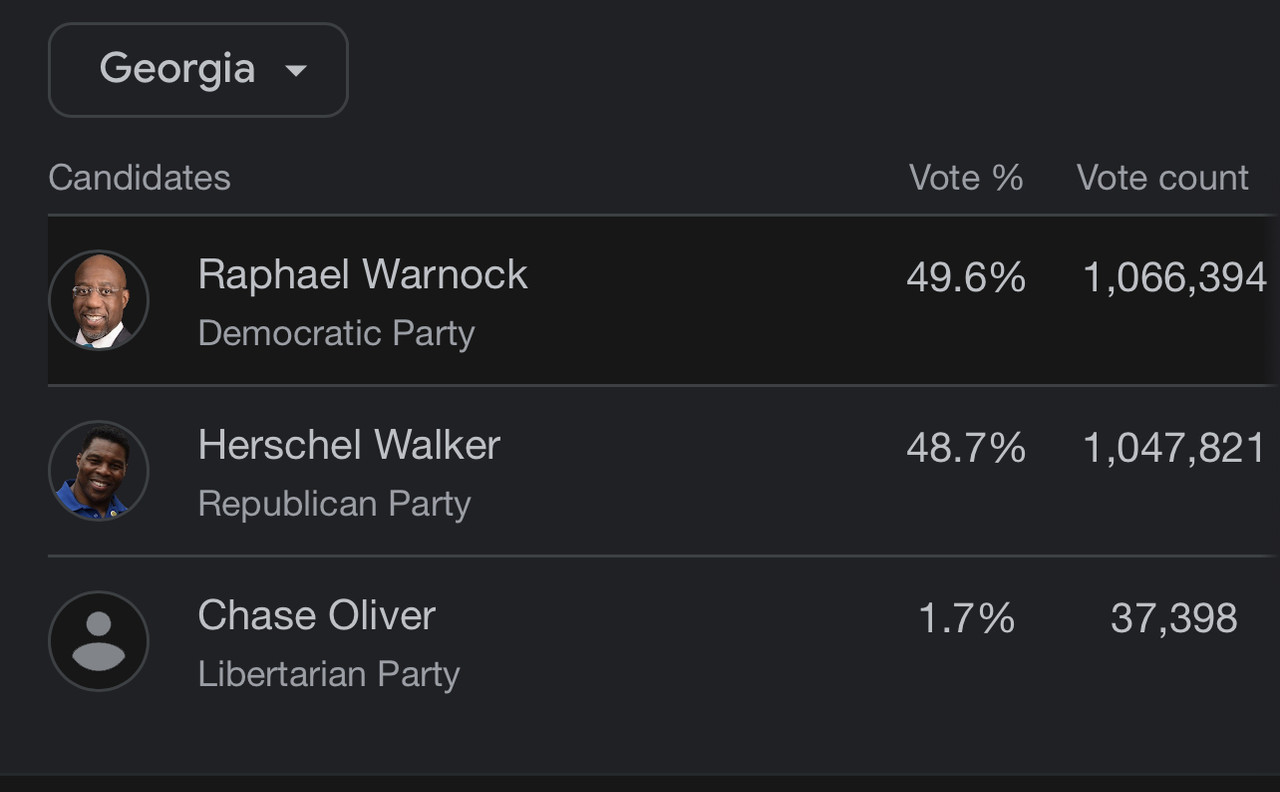Screen dimensions: 1280x792
Task: Click Oliver's 1.7% vote percentage
Action: point(967,619)
